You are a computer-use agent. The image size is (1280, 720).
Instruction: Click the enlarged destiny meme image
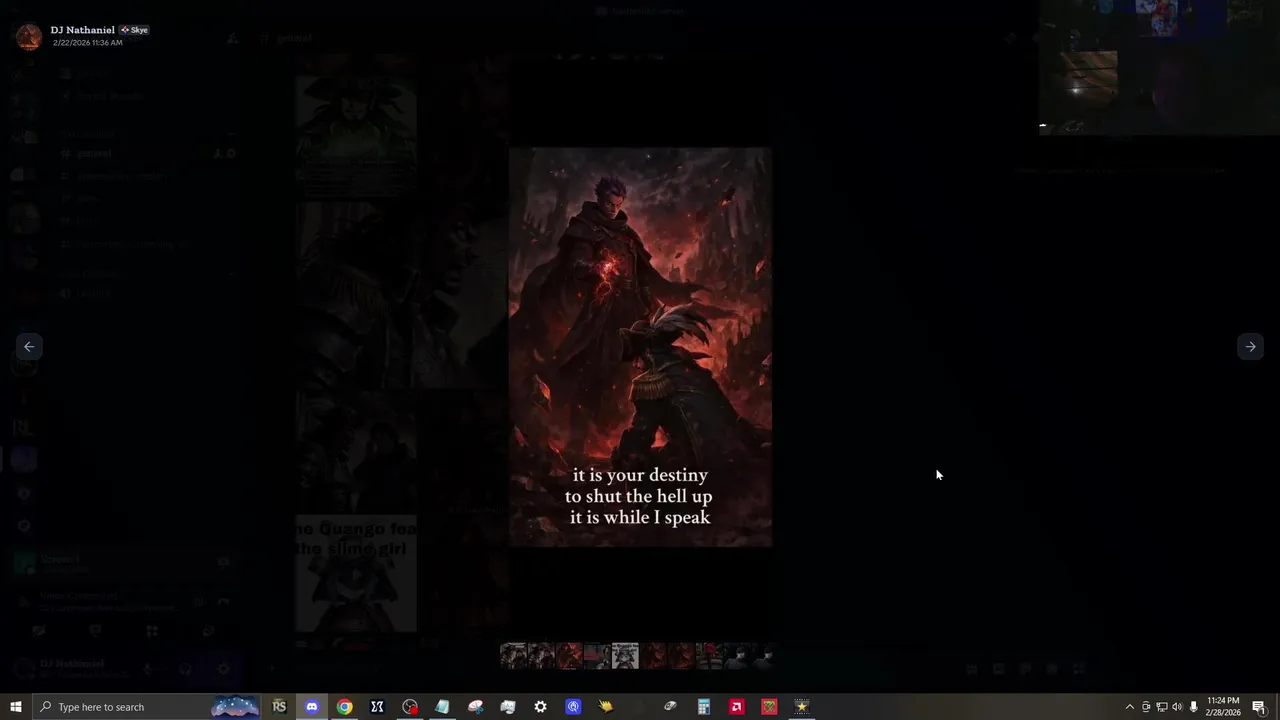click(640, 347)
